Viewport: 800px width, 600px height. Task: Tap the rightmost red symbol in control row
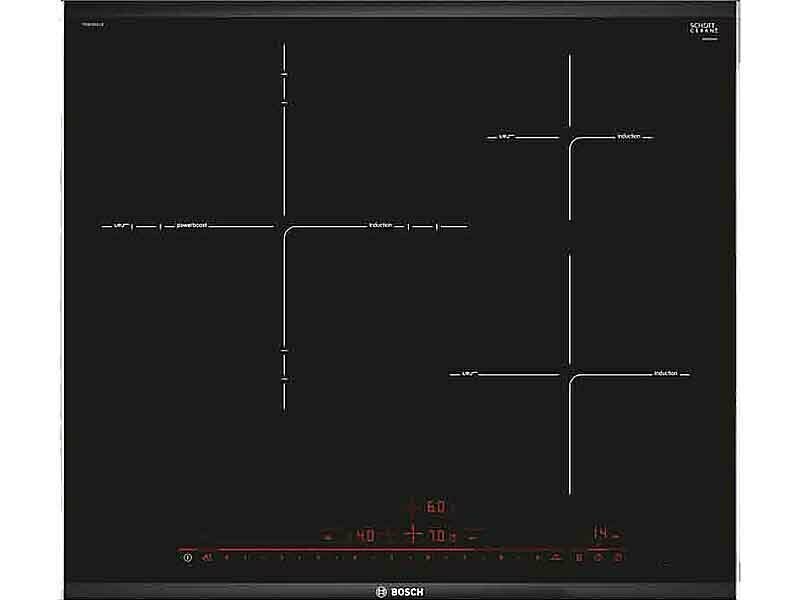(618, 557)
